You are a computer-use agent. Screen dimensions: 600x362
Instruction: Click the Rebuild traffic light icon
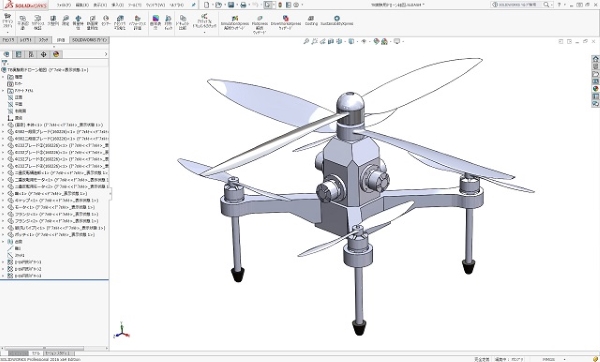click(x=280, y=5)
